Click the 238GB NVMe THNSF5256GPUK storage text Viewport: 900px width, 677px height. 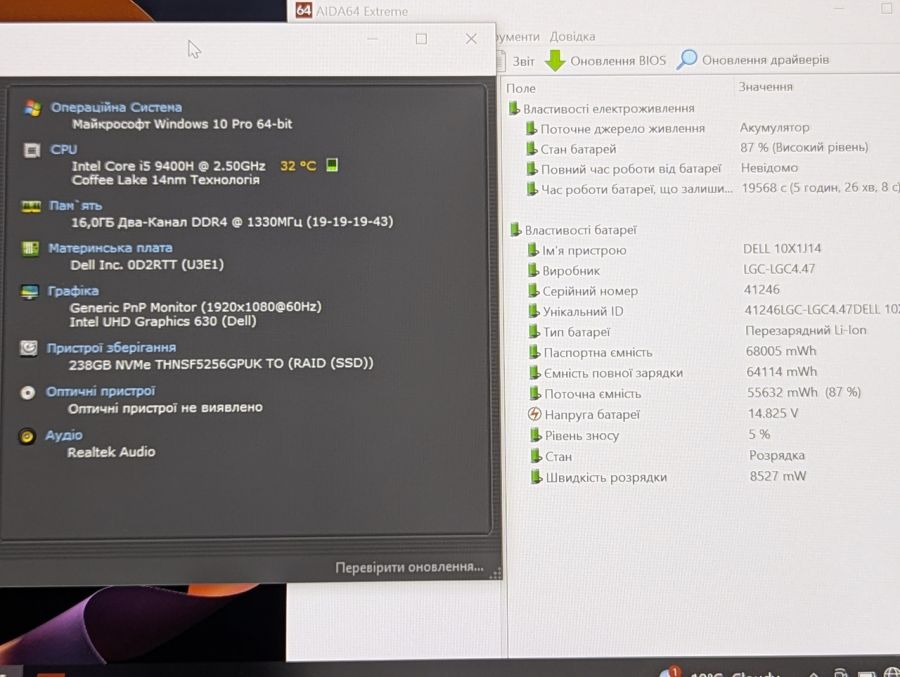coord(221,363)
